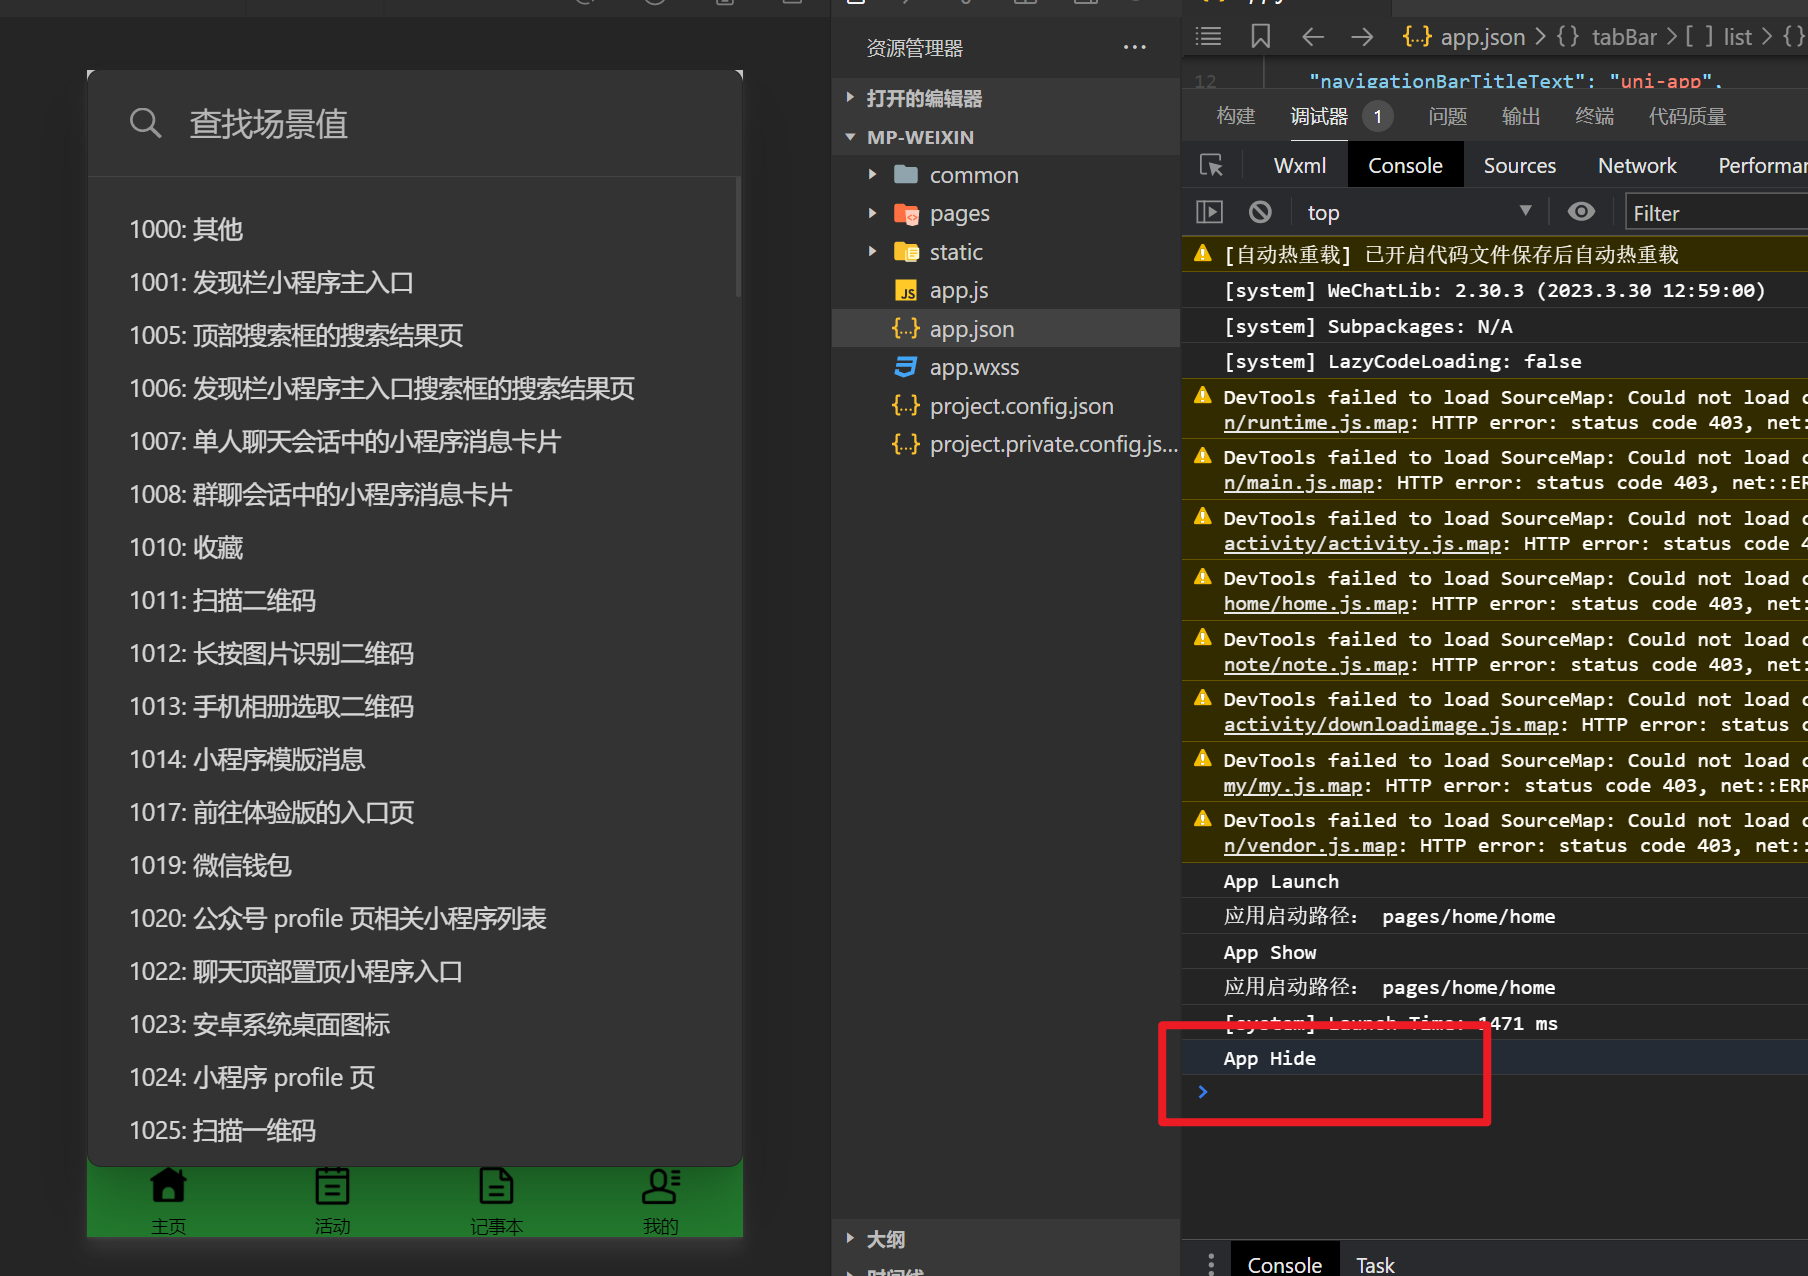Toggle live expression eye icon
This screenshot has width=1808, height=1276.
pyautogui.click(x=1581, y=212)
